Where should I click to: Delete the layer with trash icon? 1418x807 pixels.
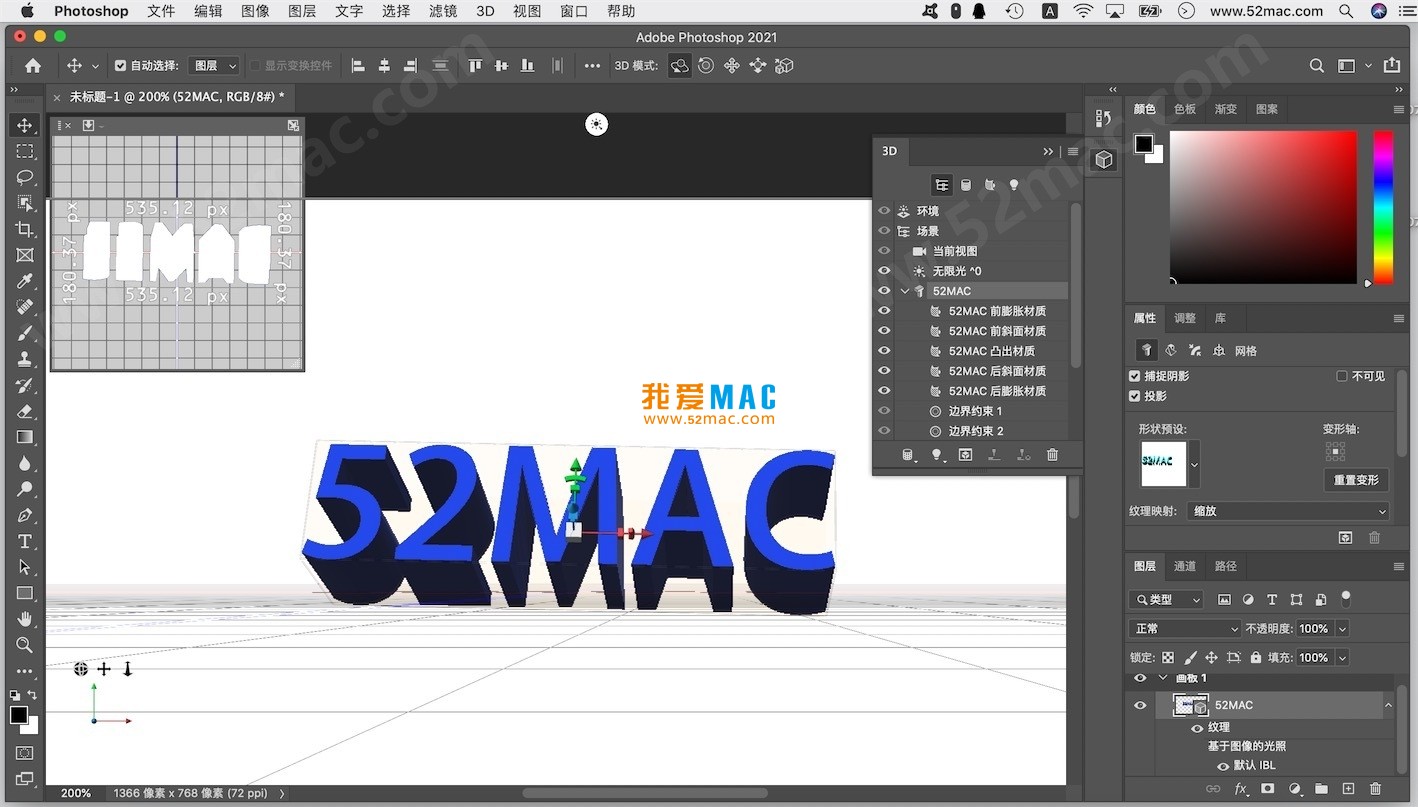coord(1375,789)
